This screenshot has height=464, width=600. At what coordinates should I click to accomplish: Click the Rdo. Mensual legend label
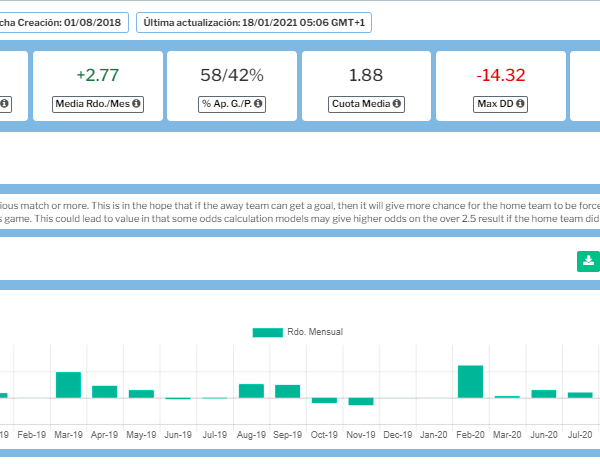pos(315,332)
